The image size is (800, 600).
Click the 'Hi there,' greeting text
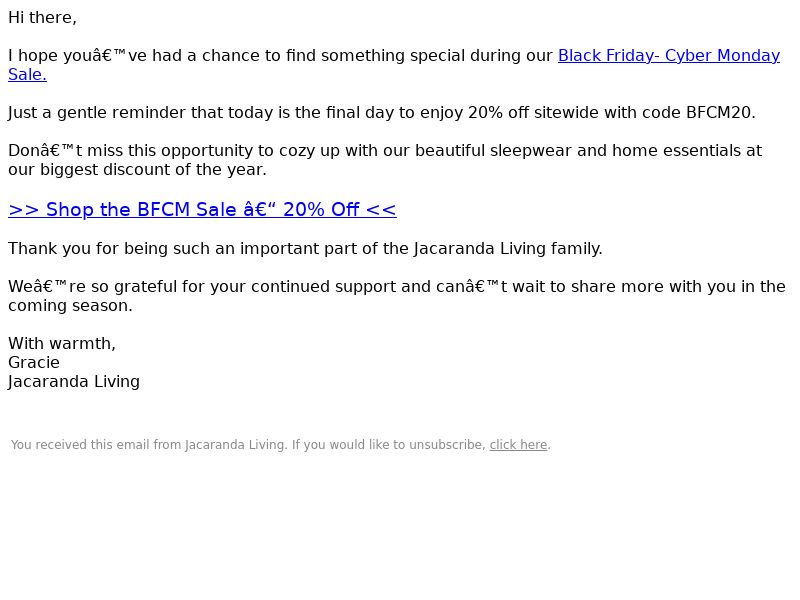click(42, 17)
